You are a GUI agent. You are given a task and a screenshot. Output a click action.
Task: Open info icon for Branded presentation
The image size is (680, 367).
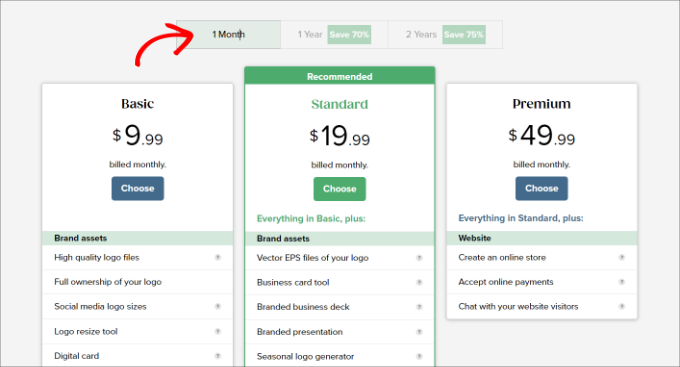click(x=419, y=332)
